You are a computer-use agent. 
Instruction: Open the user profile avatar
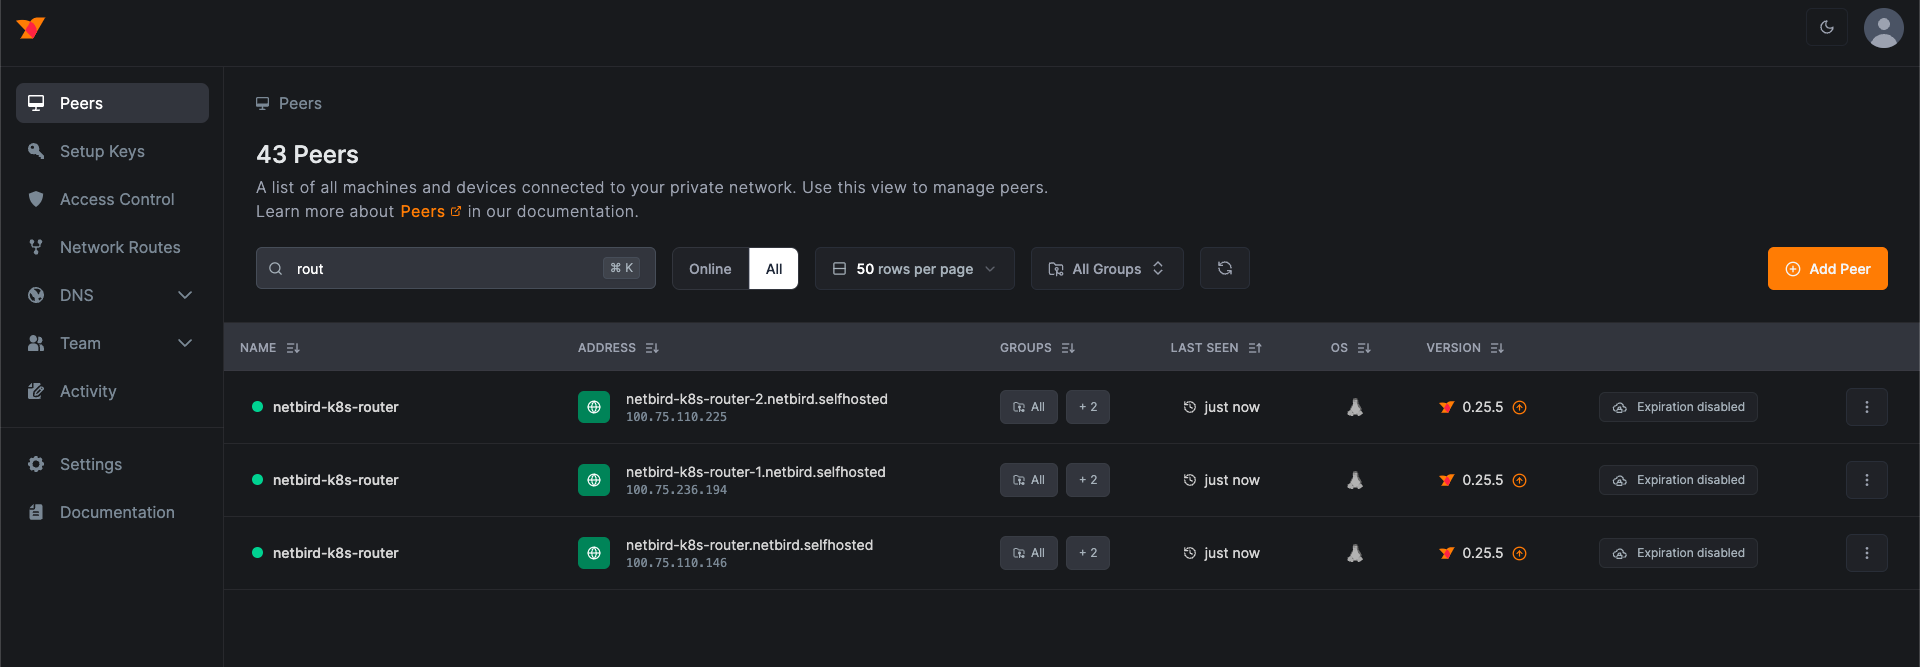click(1883, 28)
